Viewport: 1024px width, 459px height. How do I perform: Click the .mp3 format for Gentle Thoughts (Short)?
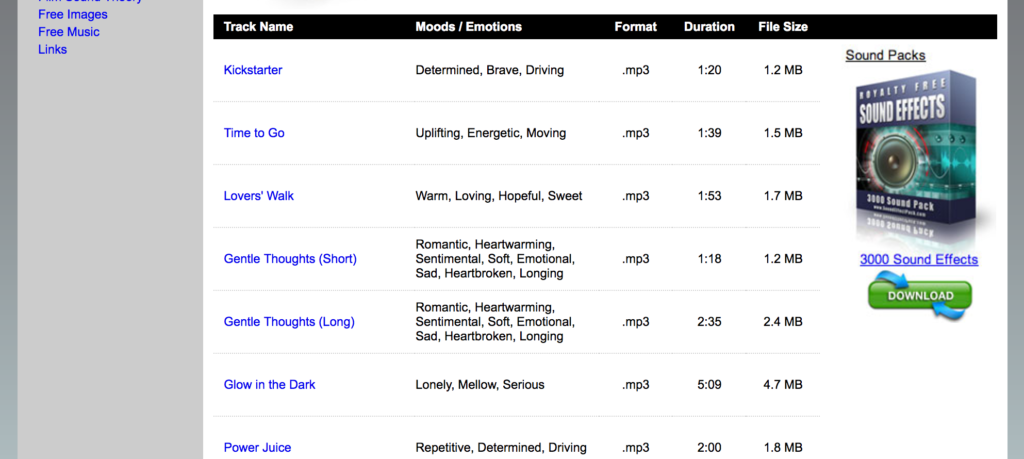pos(635,259)
